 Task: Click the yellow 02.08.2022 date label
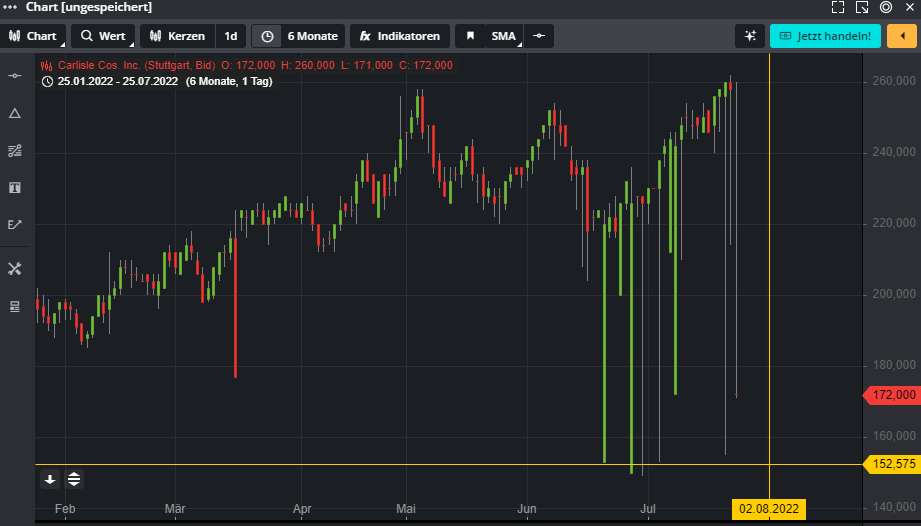[x=769, y=509]
